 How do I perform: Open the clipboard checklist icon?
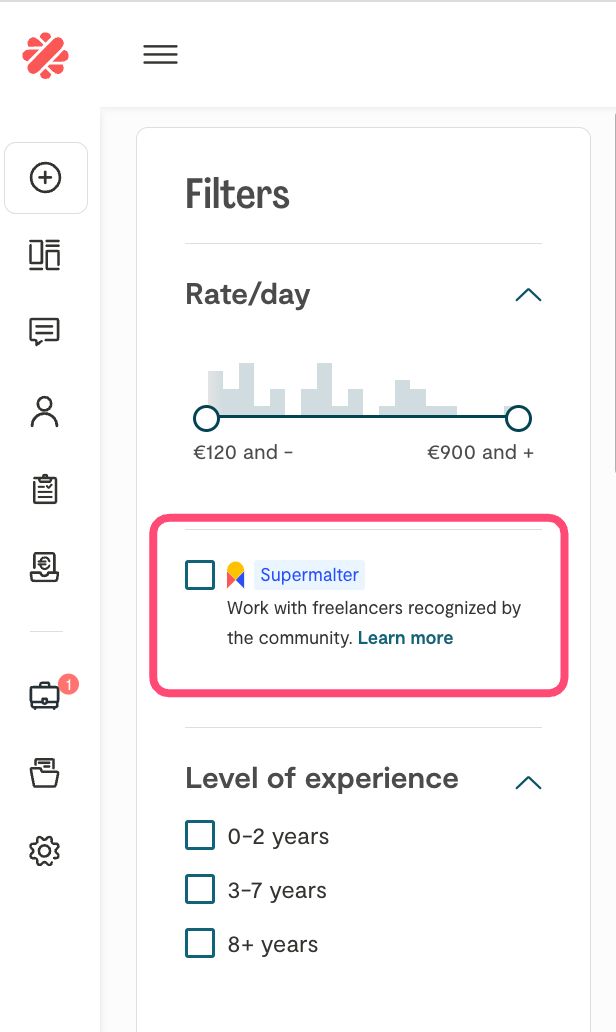tap(45, 489)
